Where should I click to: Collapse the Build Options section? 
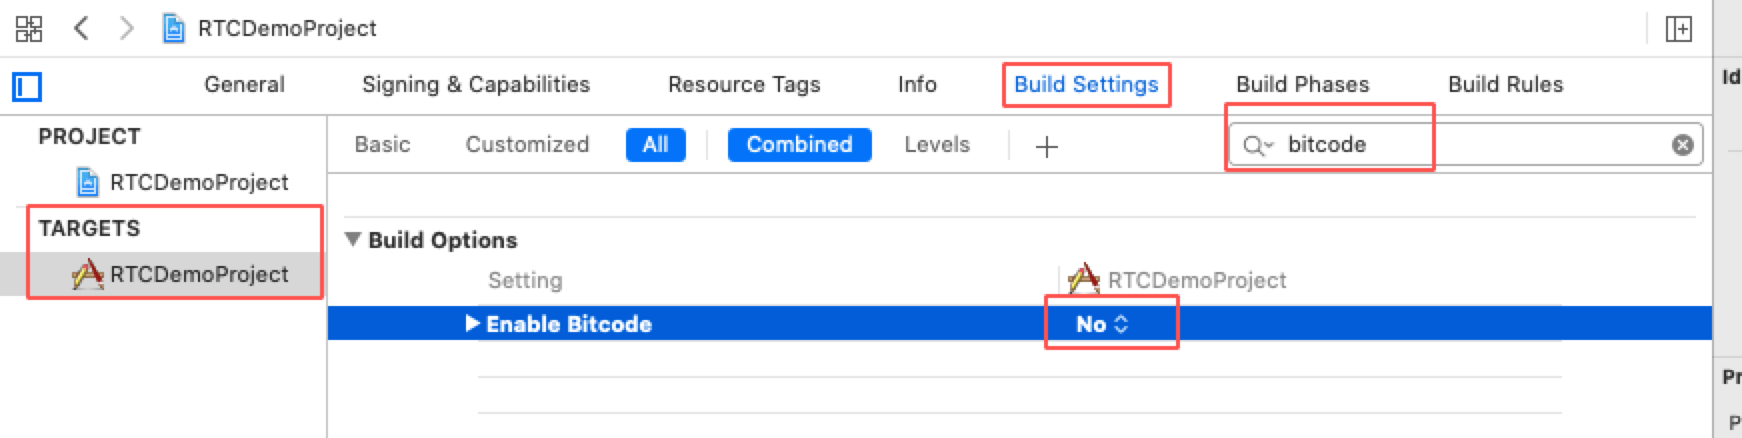point(352,240)
